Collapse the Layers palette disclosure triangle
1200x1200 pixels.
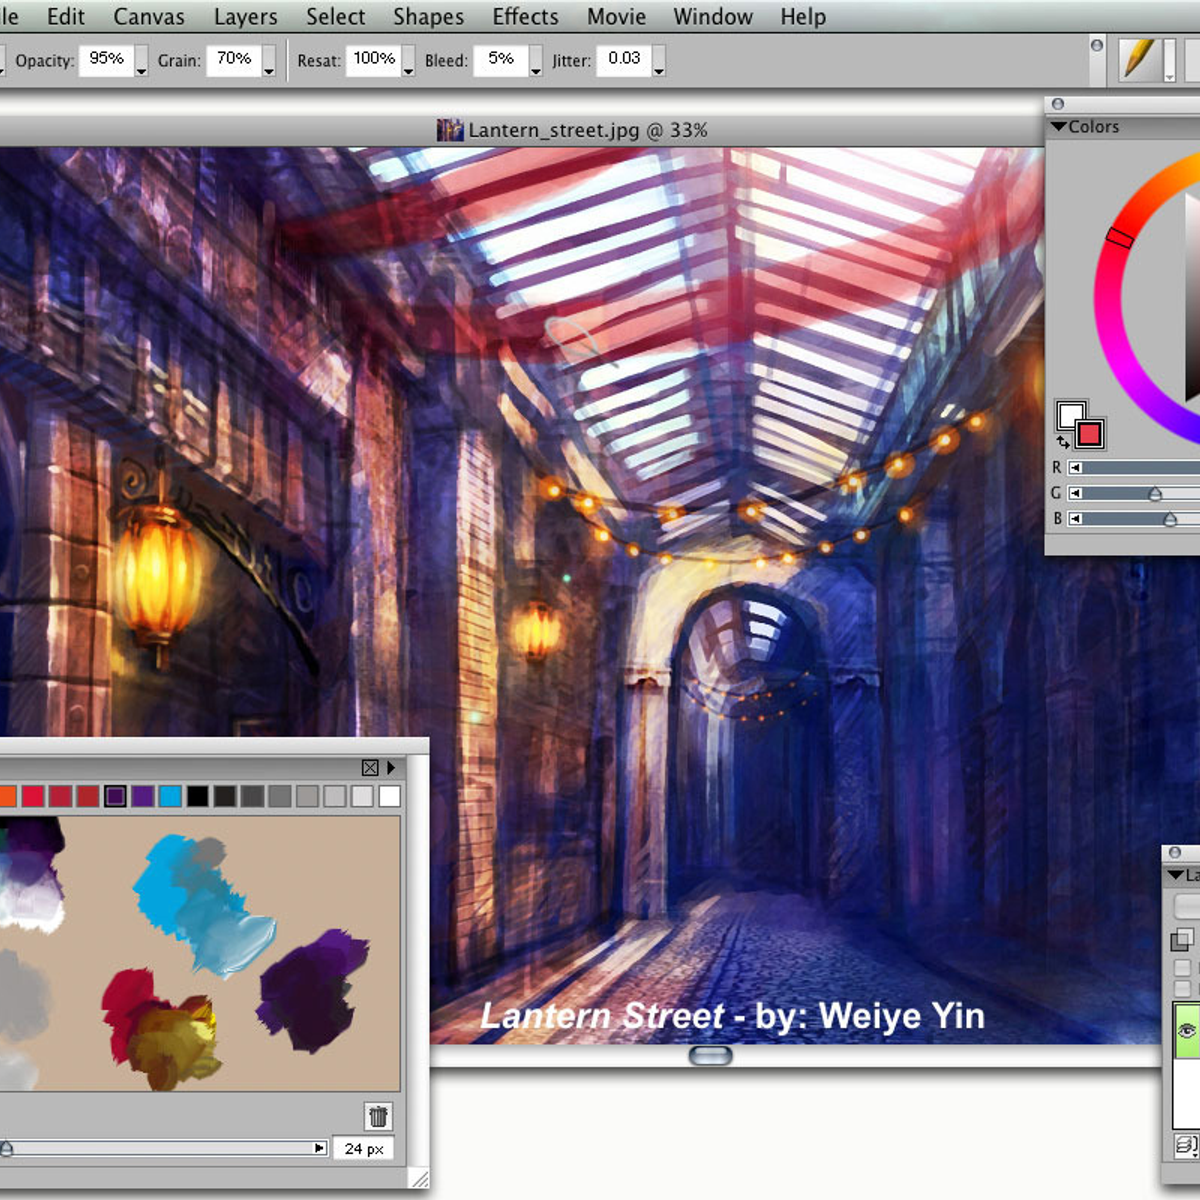tap(1175, 875)
